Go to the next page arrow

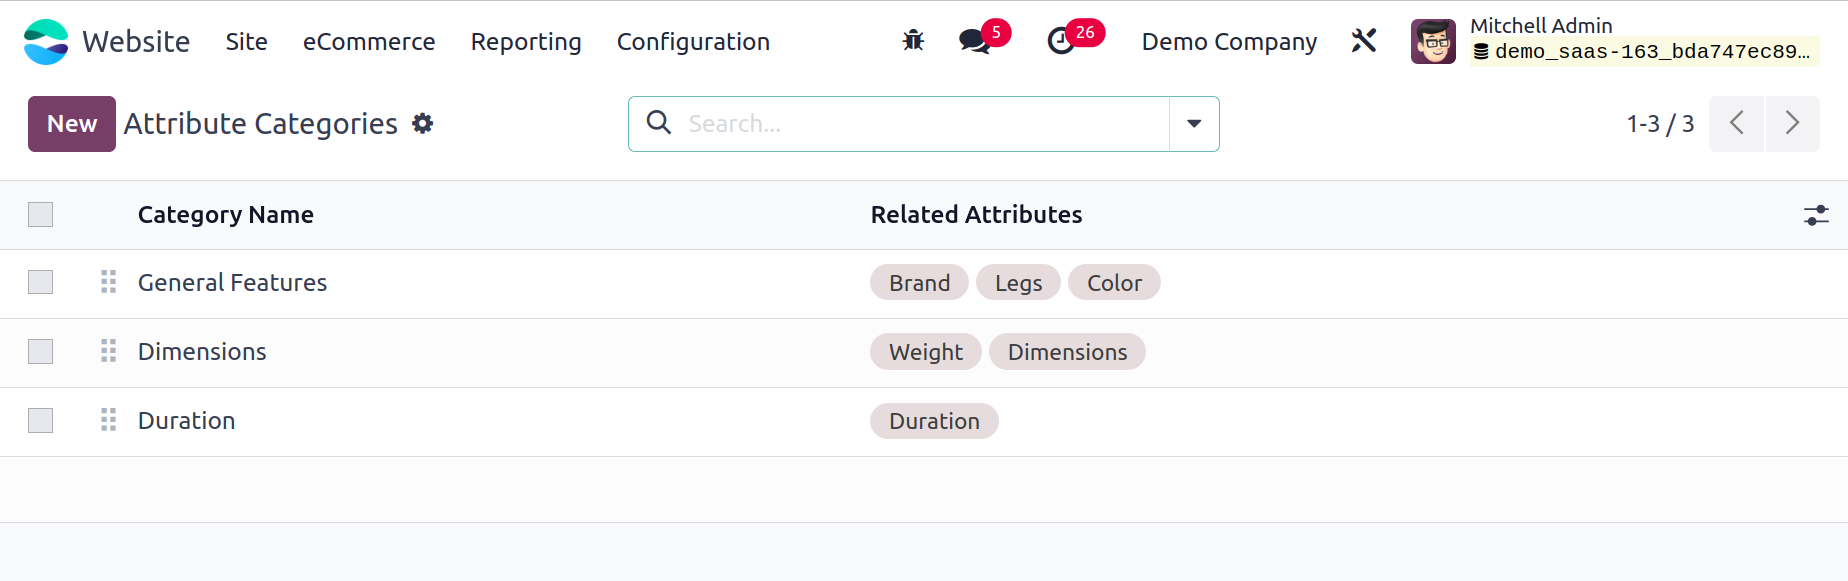(1792, 124)
